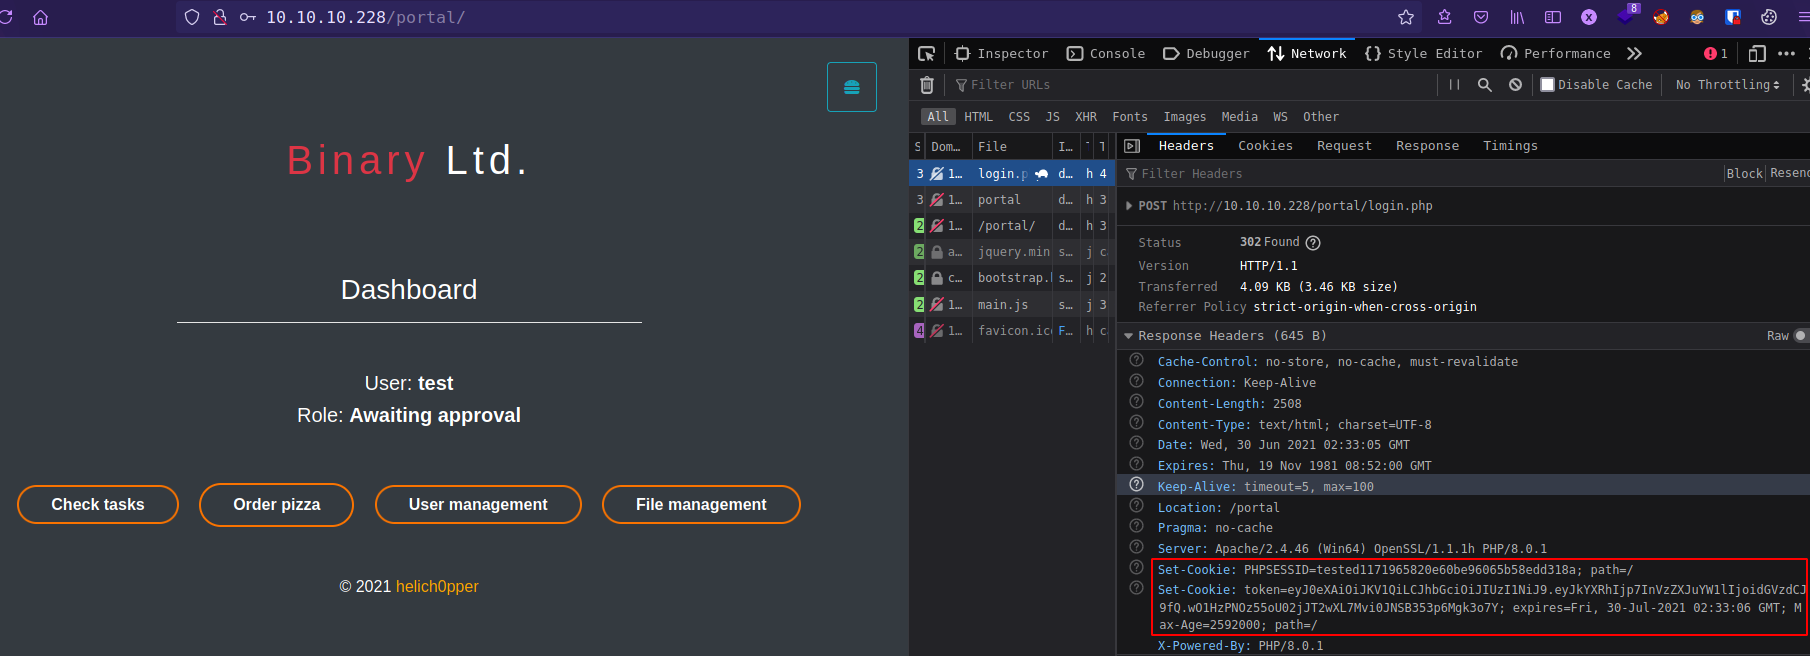Click the Filter URLs input field
This screenshot has width=1810, height=656.
click(1190, 85)
